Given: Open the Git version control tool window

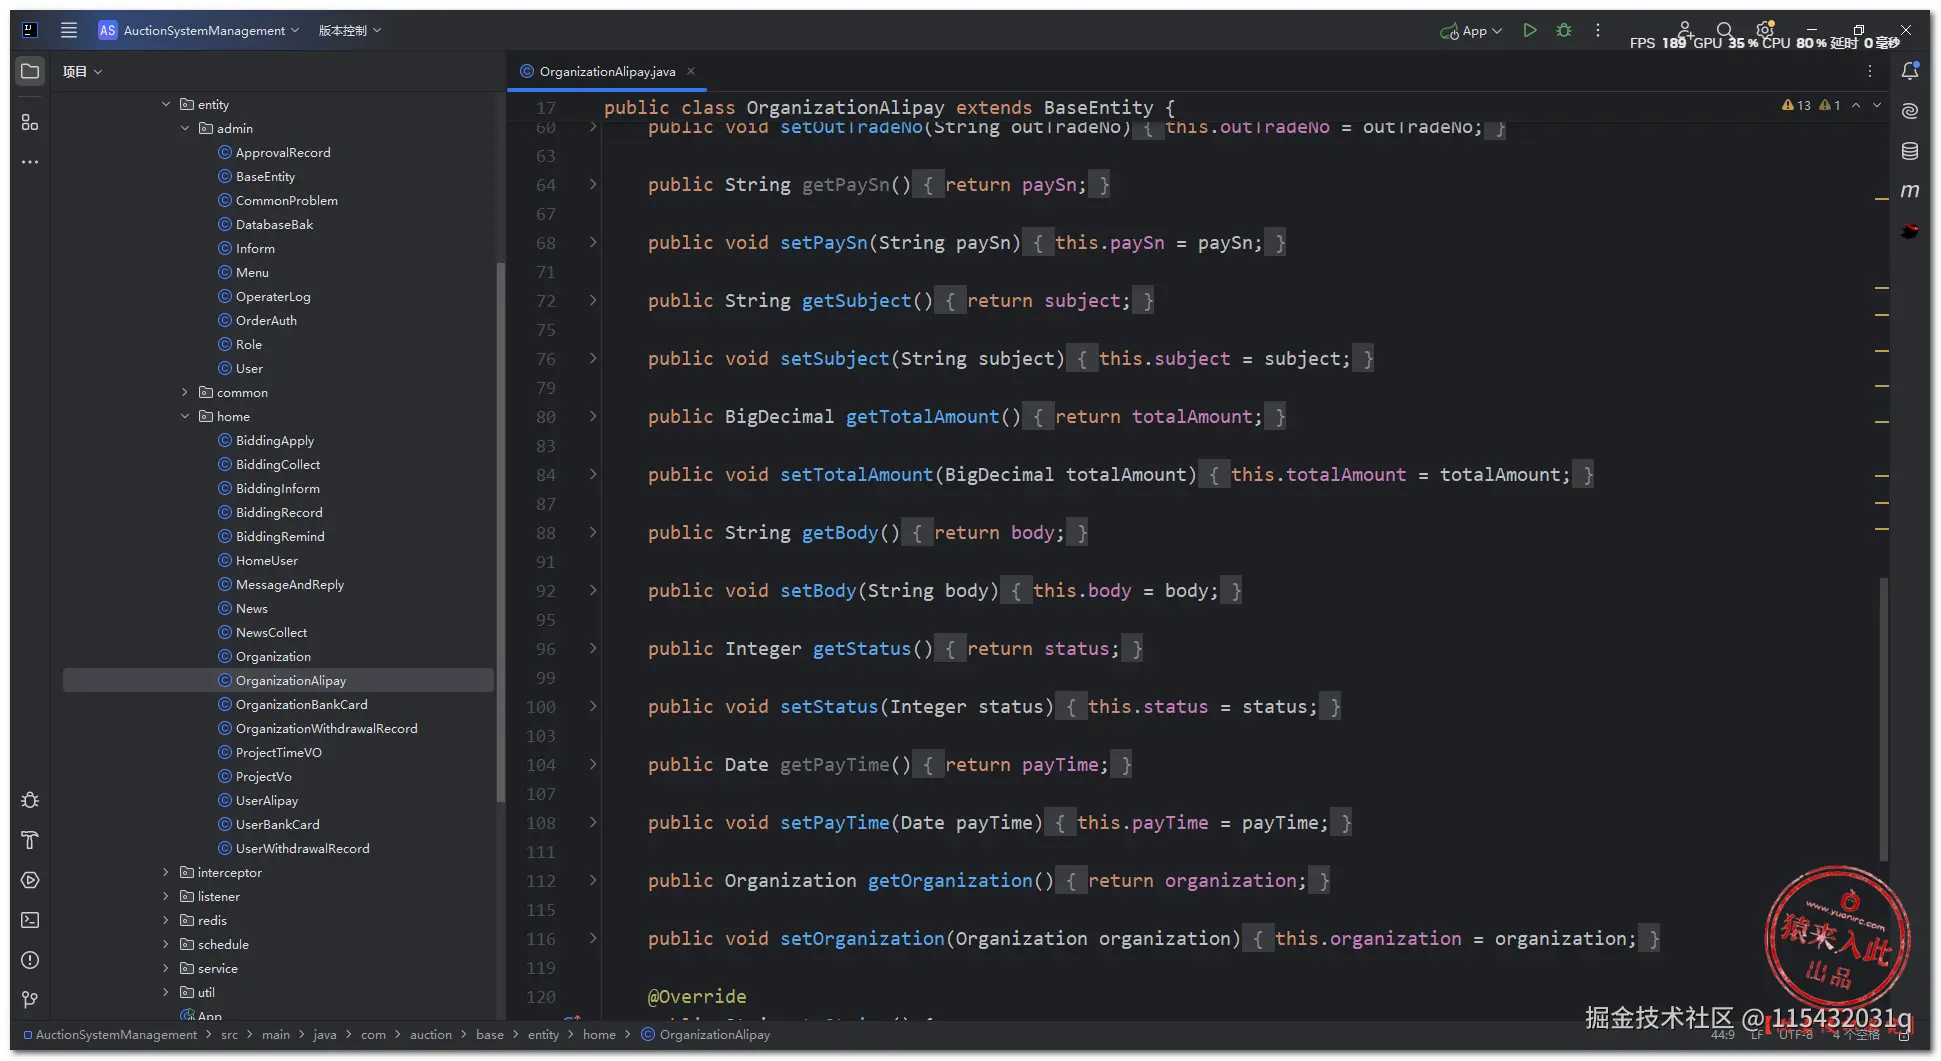Looking at the screenshot, I should [x=30, y=1000].
